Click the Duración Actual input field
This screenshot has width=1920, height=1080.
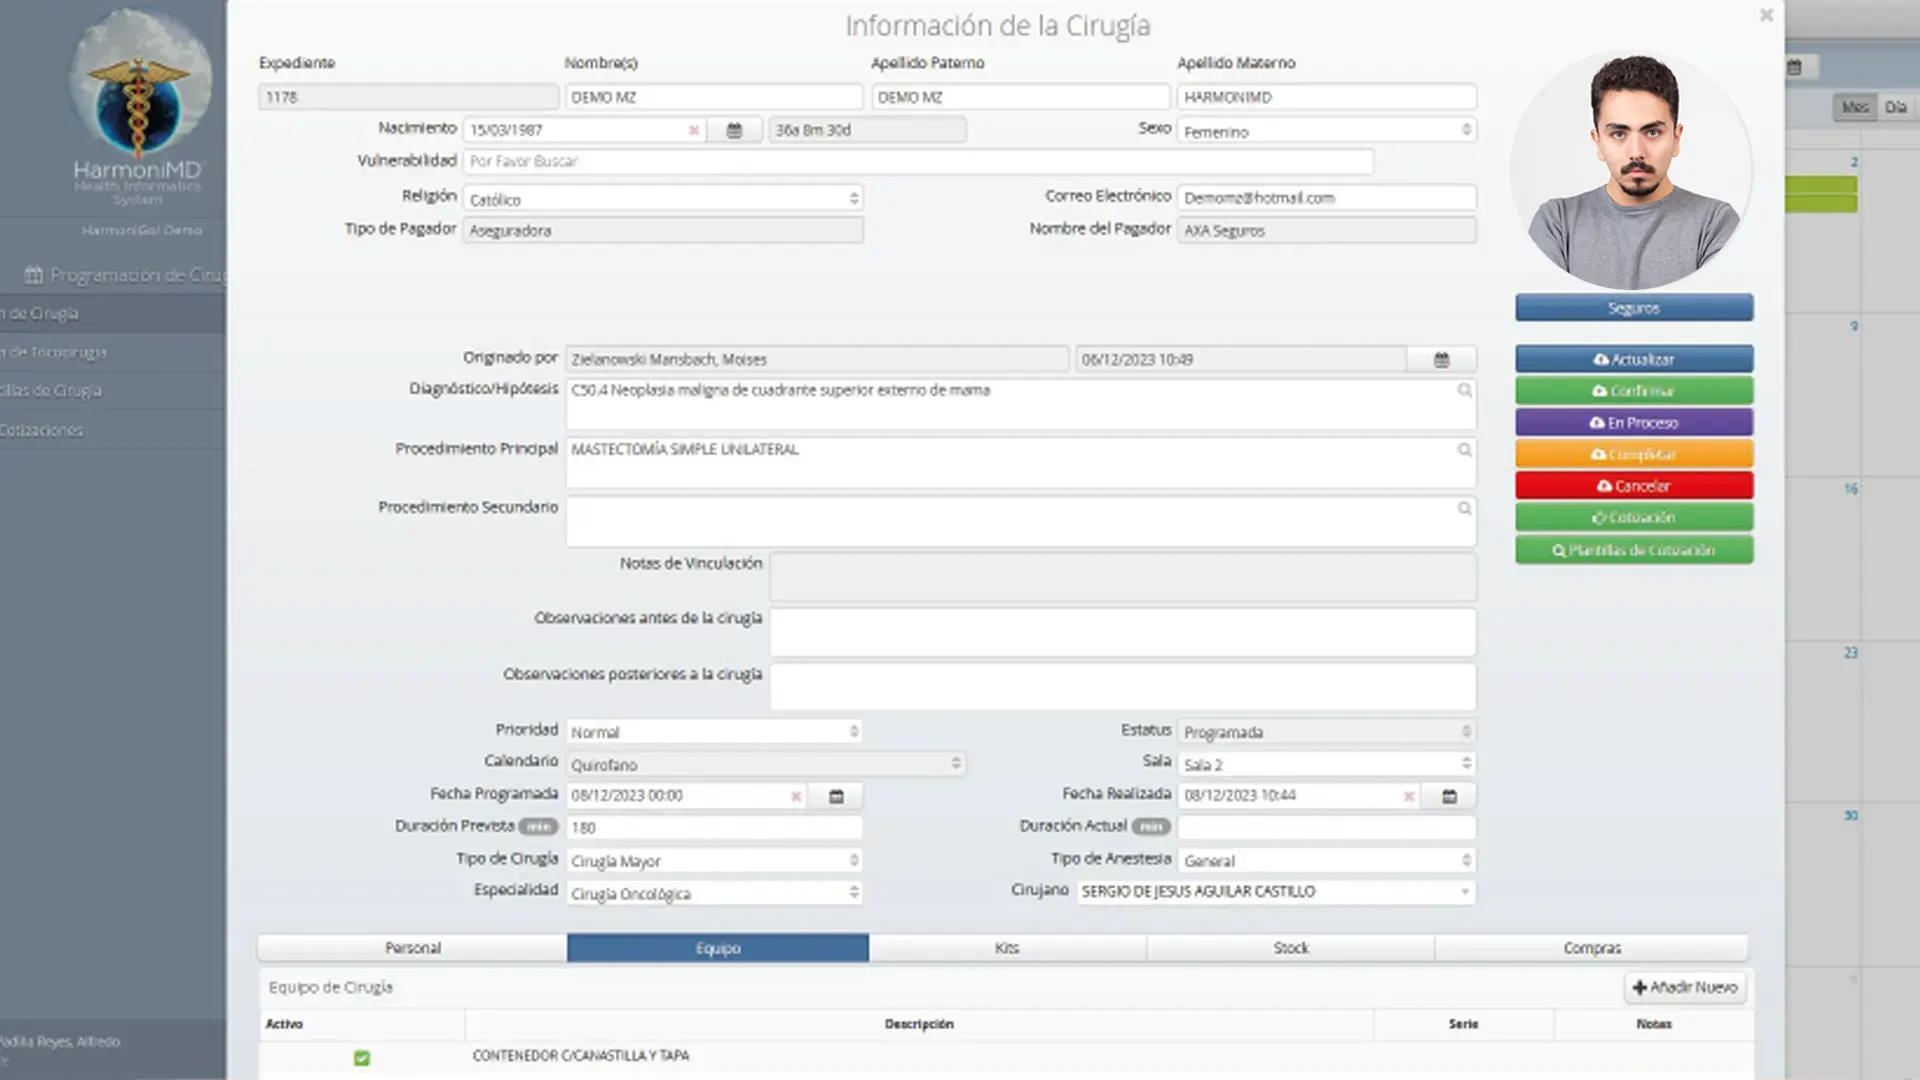tap(1326, 828)
